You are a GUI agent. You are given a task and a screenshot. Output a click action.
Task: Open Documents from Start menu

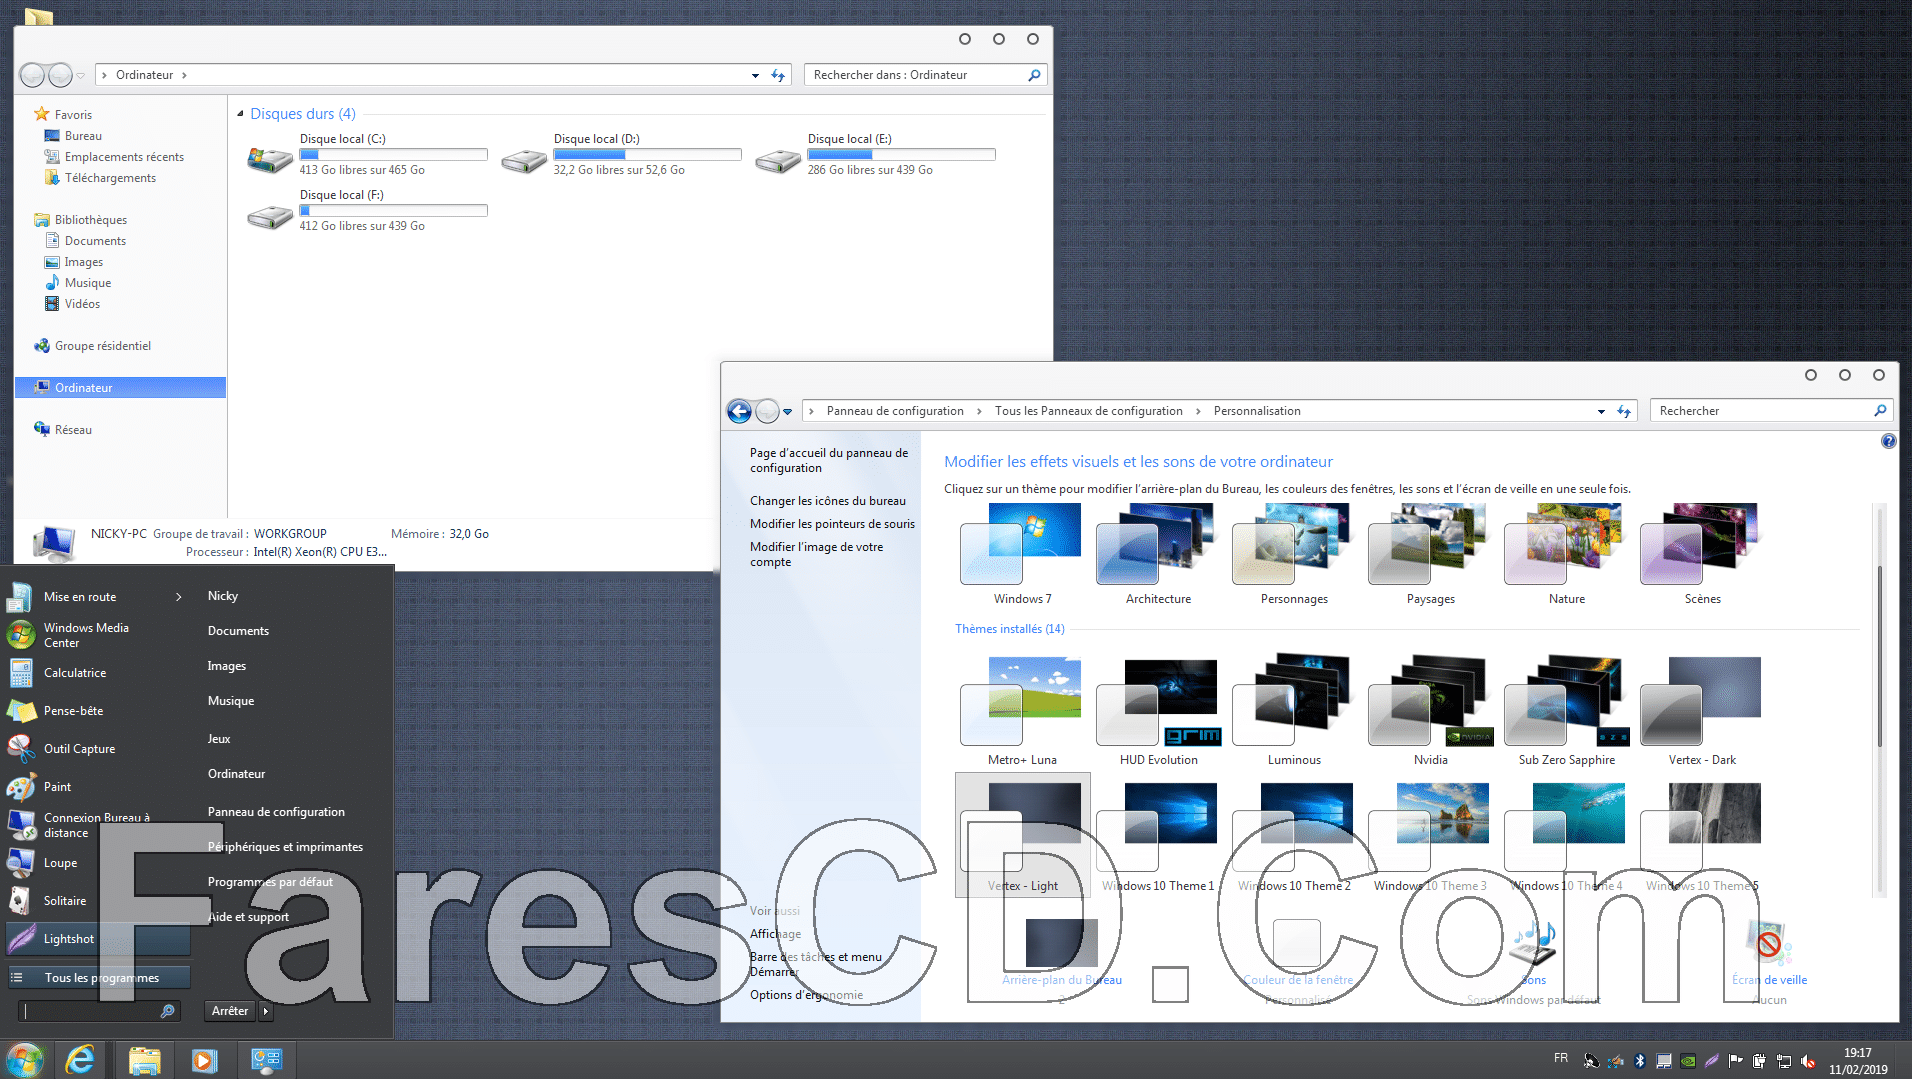[x=238, y=631]
